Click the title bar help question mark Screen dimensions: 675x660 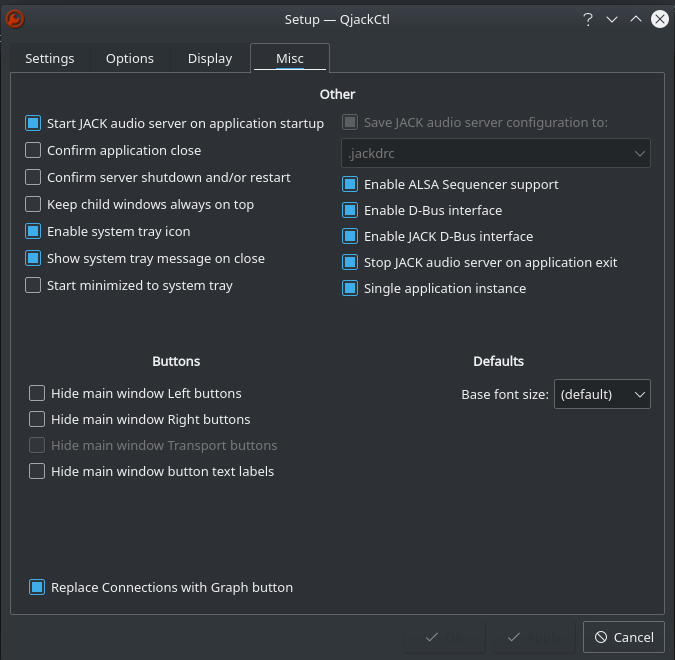tap(587, 19)
